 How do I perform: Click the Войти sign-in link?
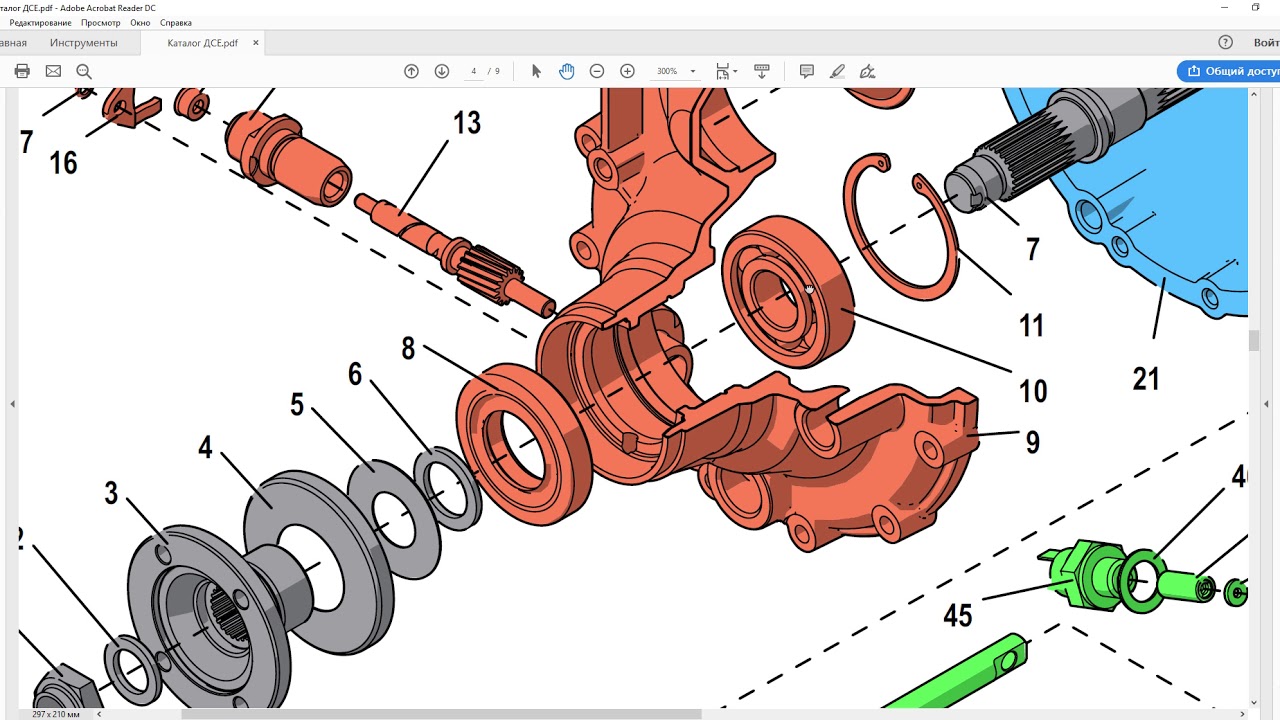tap(1266, 43)
